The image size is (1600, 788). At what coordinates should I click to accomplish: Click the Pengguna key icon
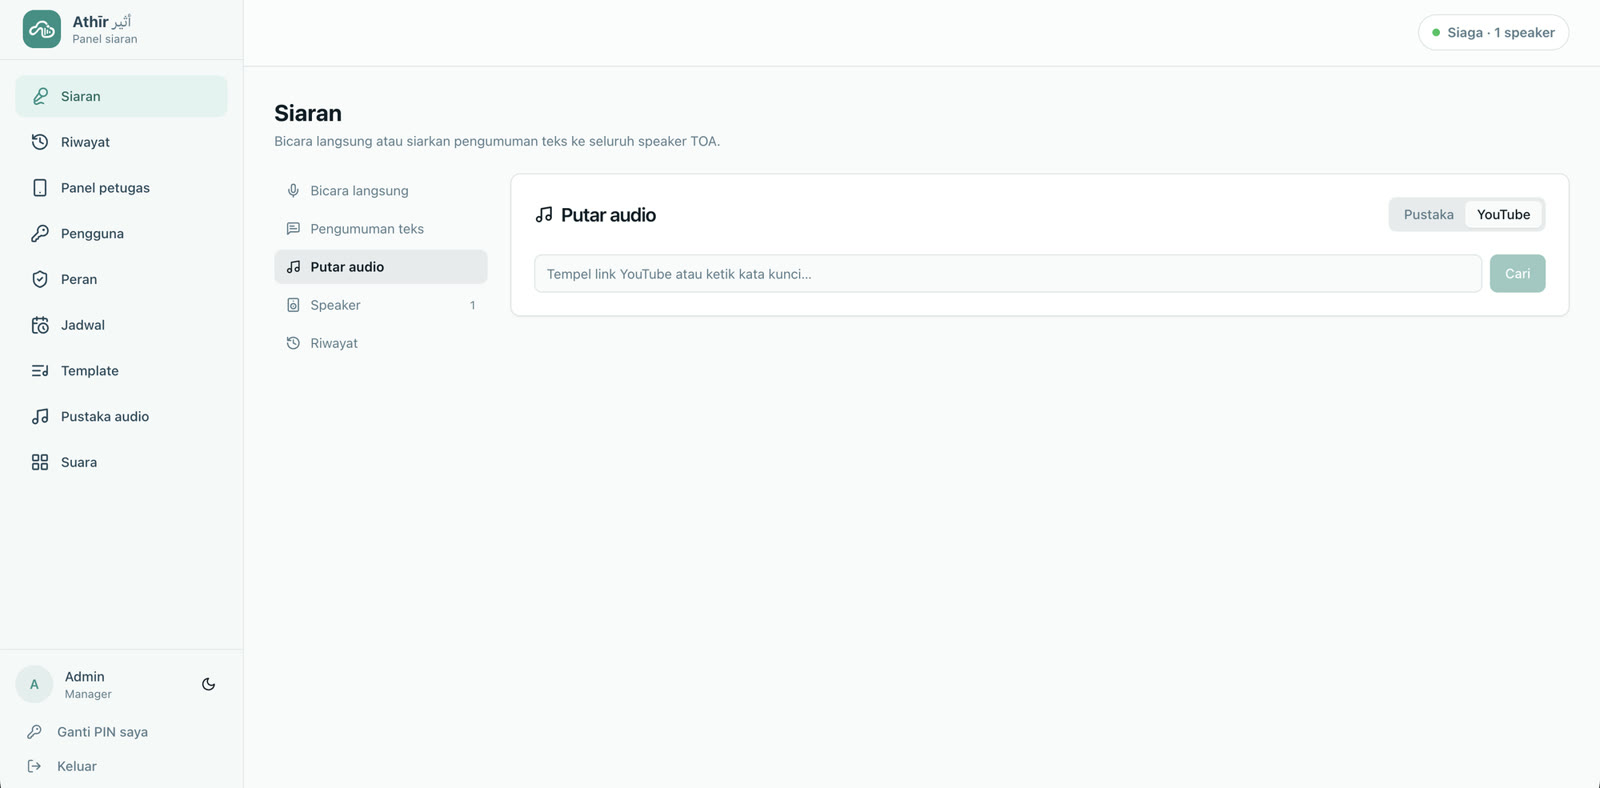coord(40,233)
